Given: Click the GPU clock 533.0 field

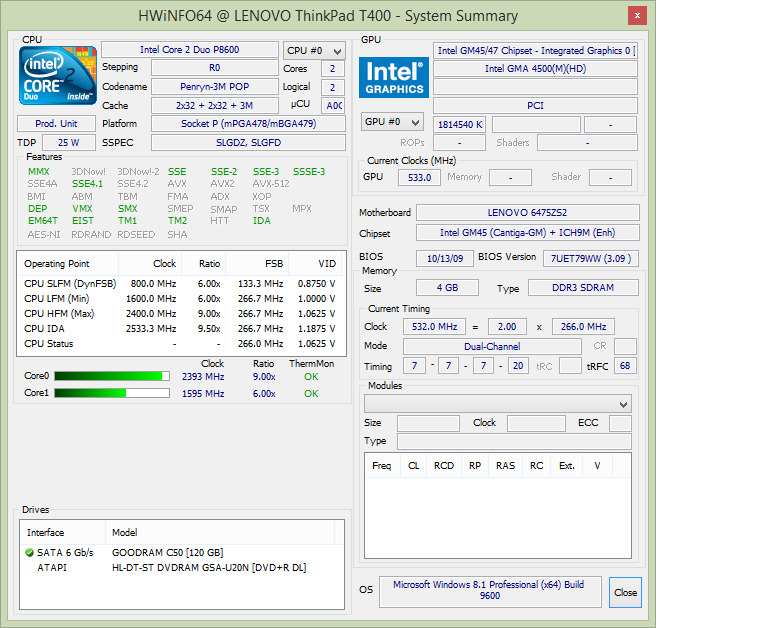Looking at the screenshot, I should [419, 177].
